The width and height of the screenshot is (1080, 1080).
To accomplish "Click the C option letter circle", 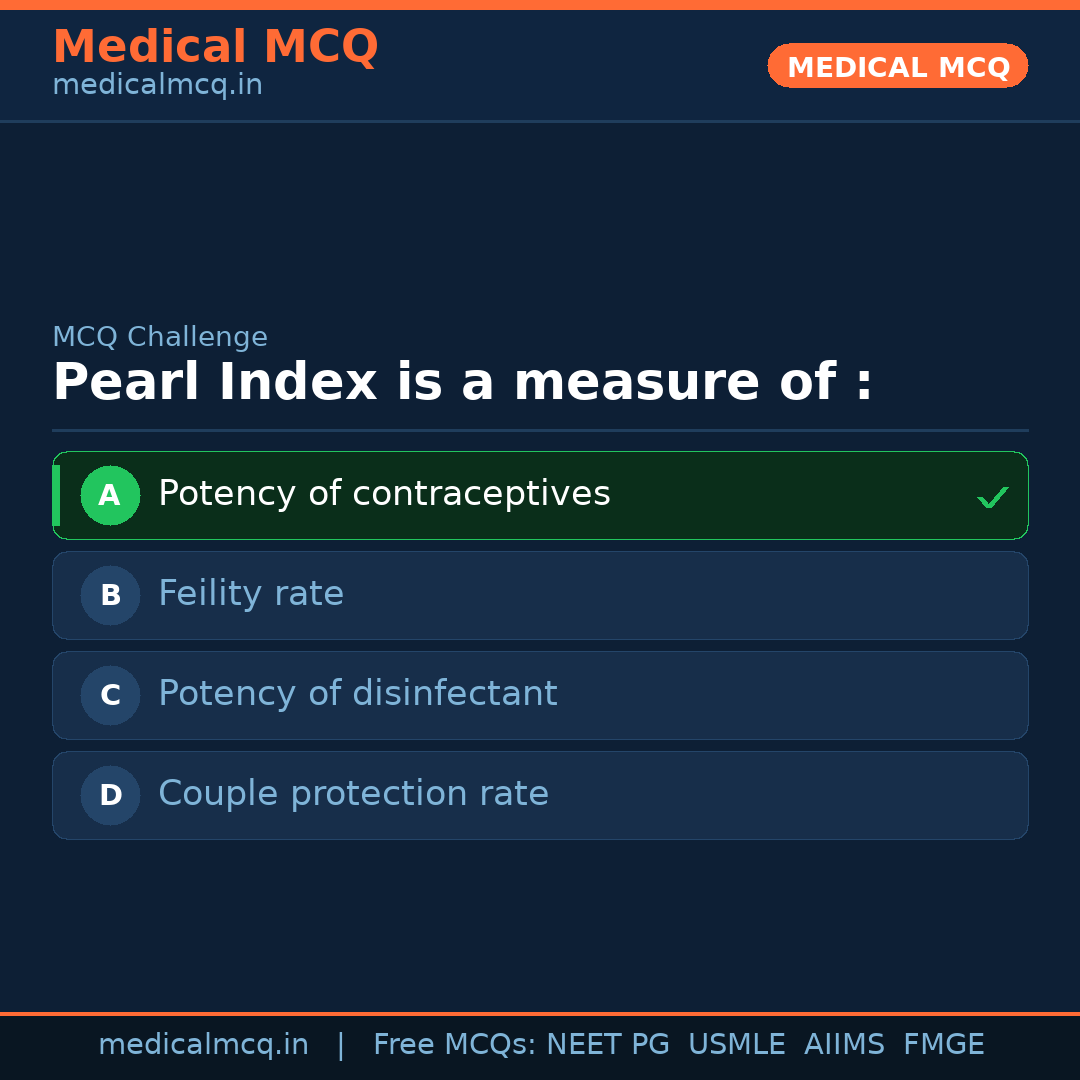I will pyautogui.click(x=110, y=695).
